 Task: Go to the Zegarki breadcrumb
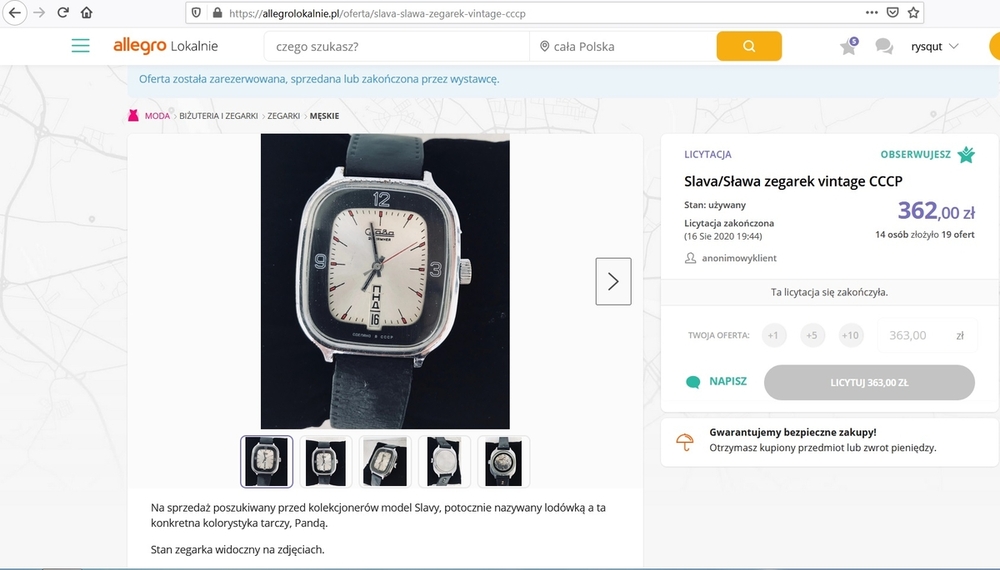[x=284, y=116]
